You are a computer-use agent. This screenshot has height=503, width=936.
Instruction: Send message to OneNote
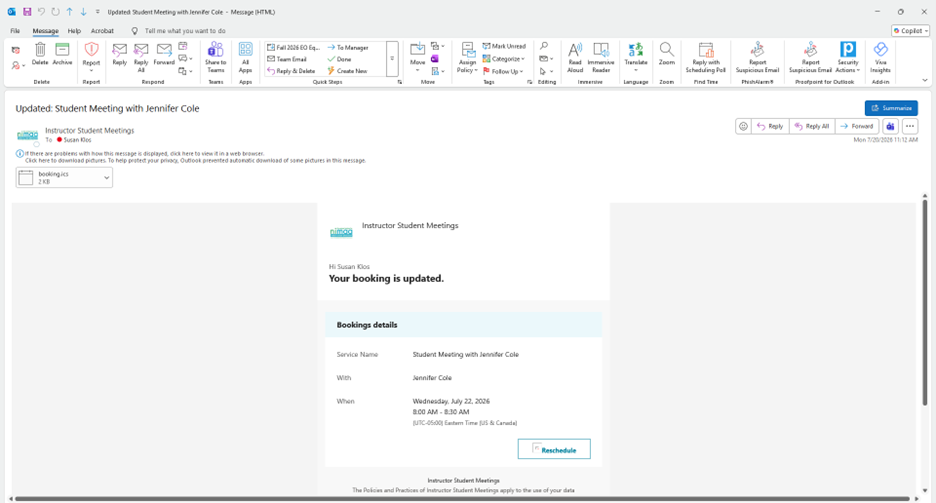point(435,58)
